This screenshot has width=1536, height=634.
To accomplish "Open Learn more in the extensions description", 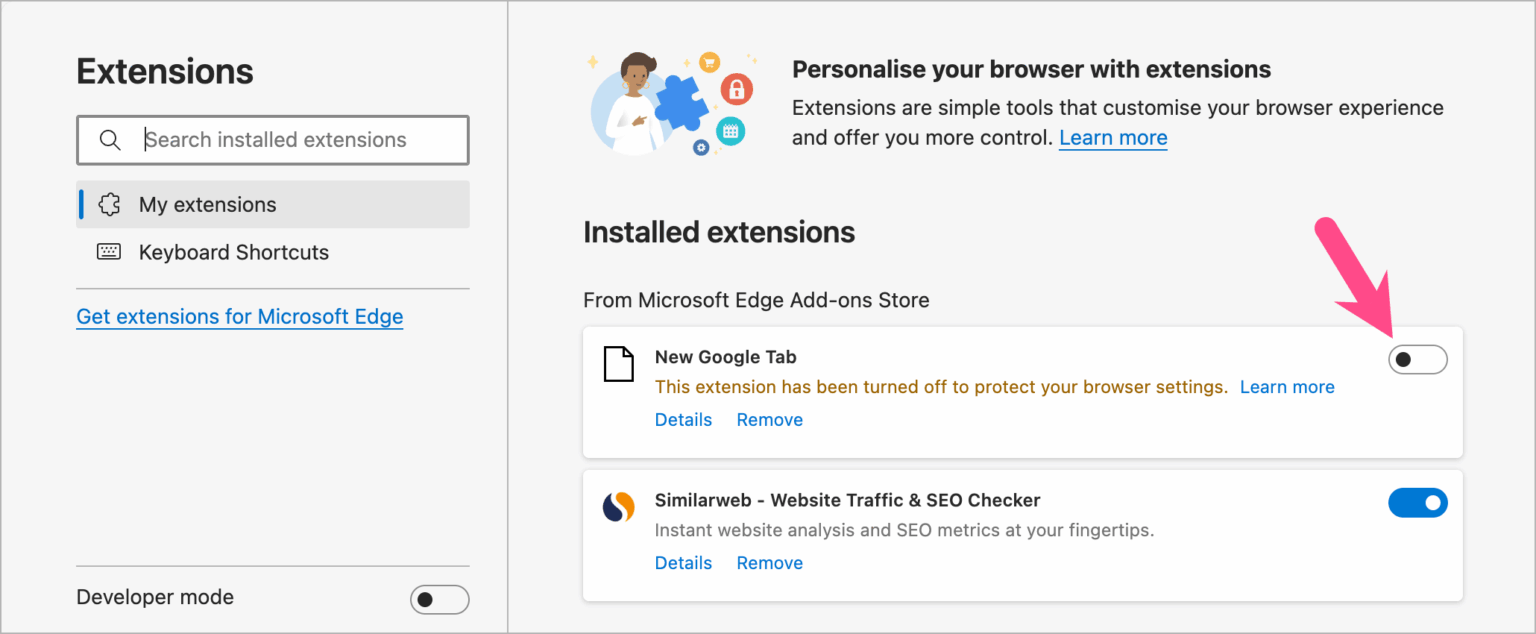I will [x=1112, y=137].
